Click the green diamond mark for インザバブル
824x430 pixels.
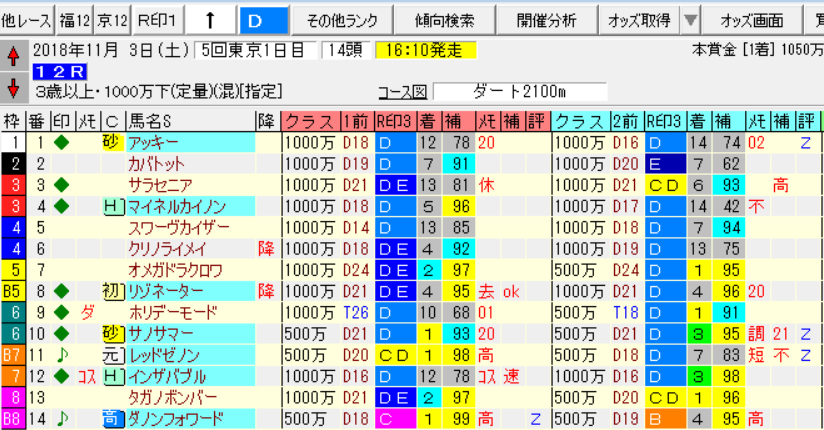tap(61, 376)
